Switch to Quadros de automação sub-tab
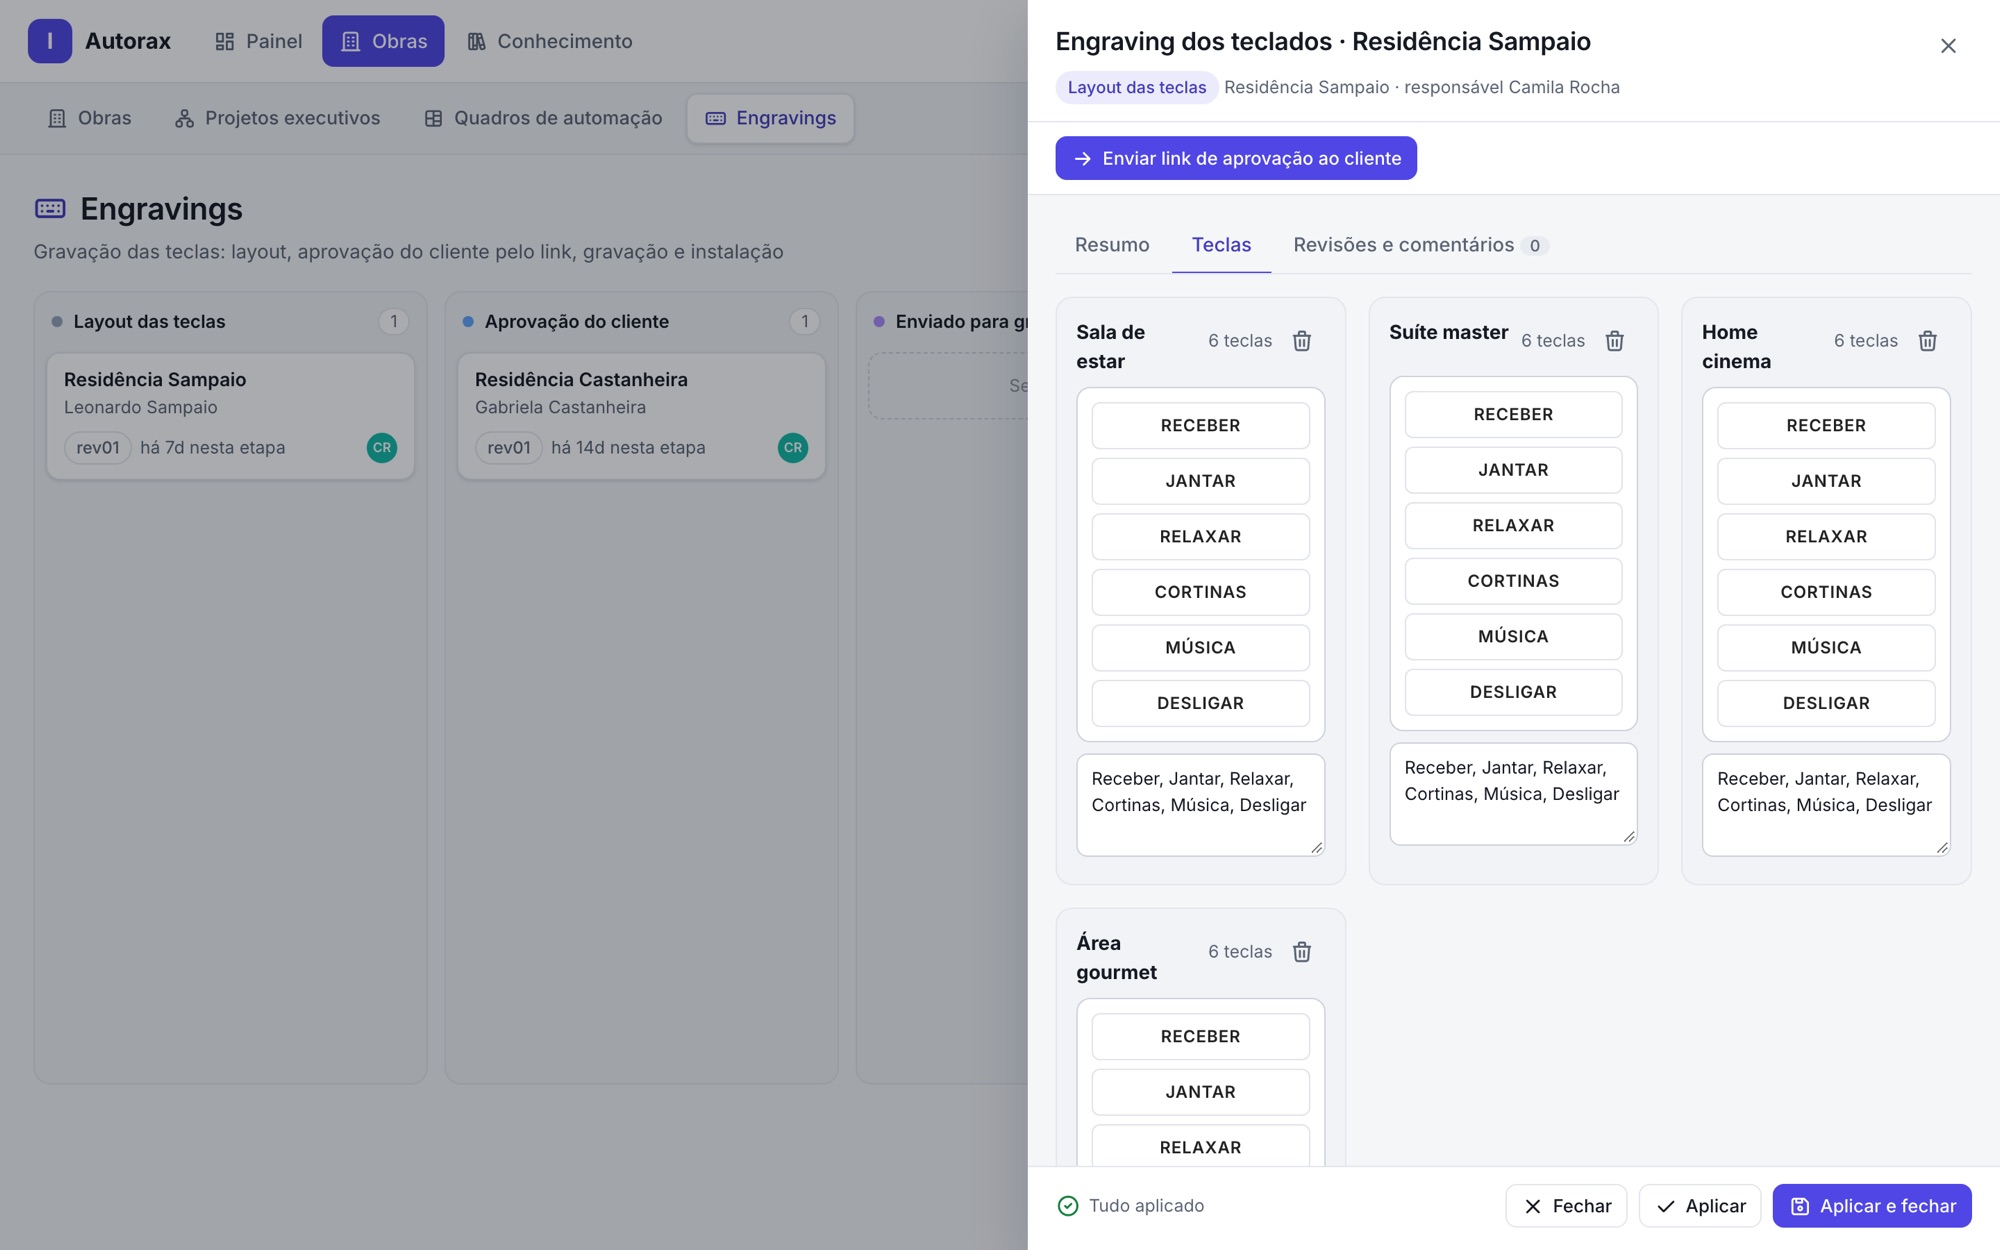 [543, 118]
